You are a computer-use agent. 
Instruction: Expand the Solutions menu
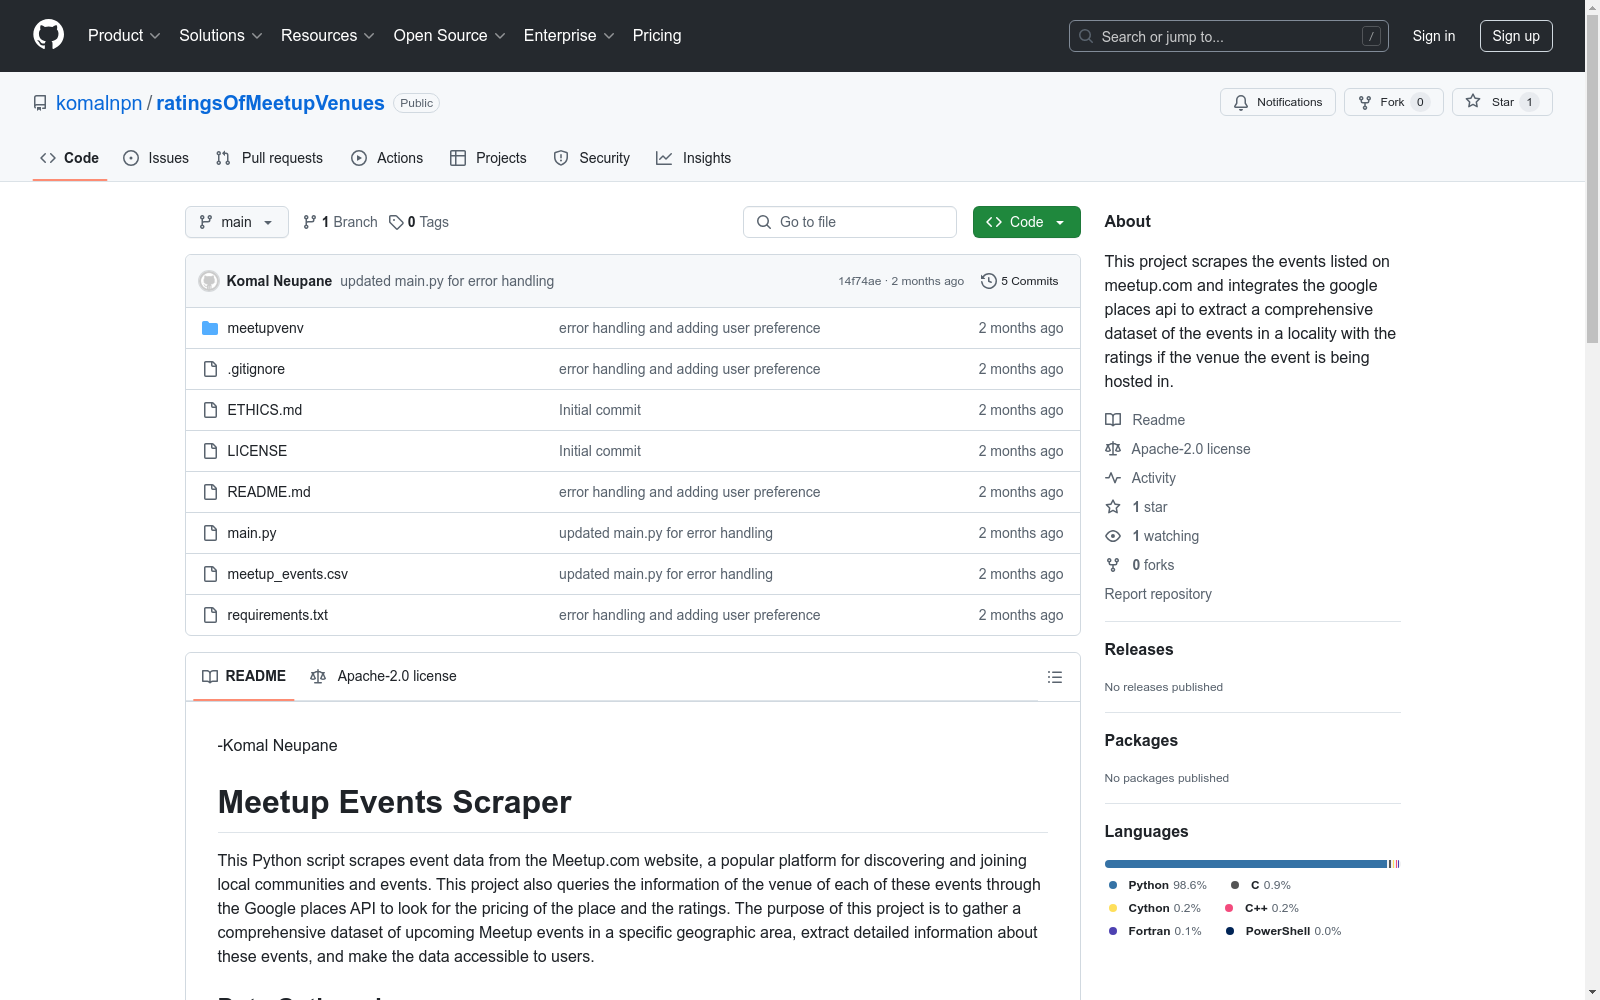pyautogui.click(x=221, y=36)
